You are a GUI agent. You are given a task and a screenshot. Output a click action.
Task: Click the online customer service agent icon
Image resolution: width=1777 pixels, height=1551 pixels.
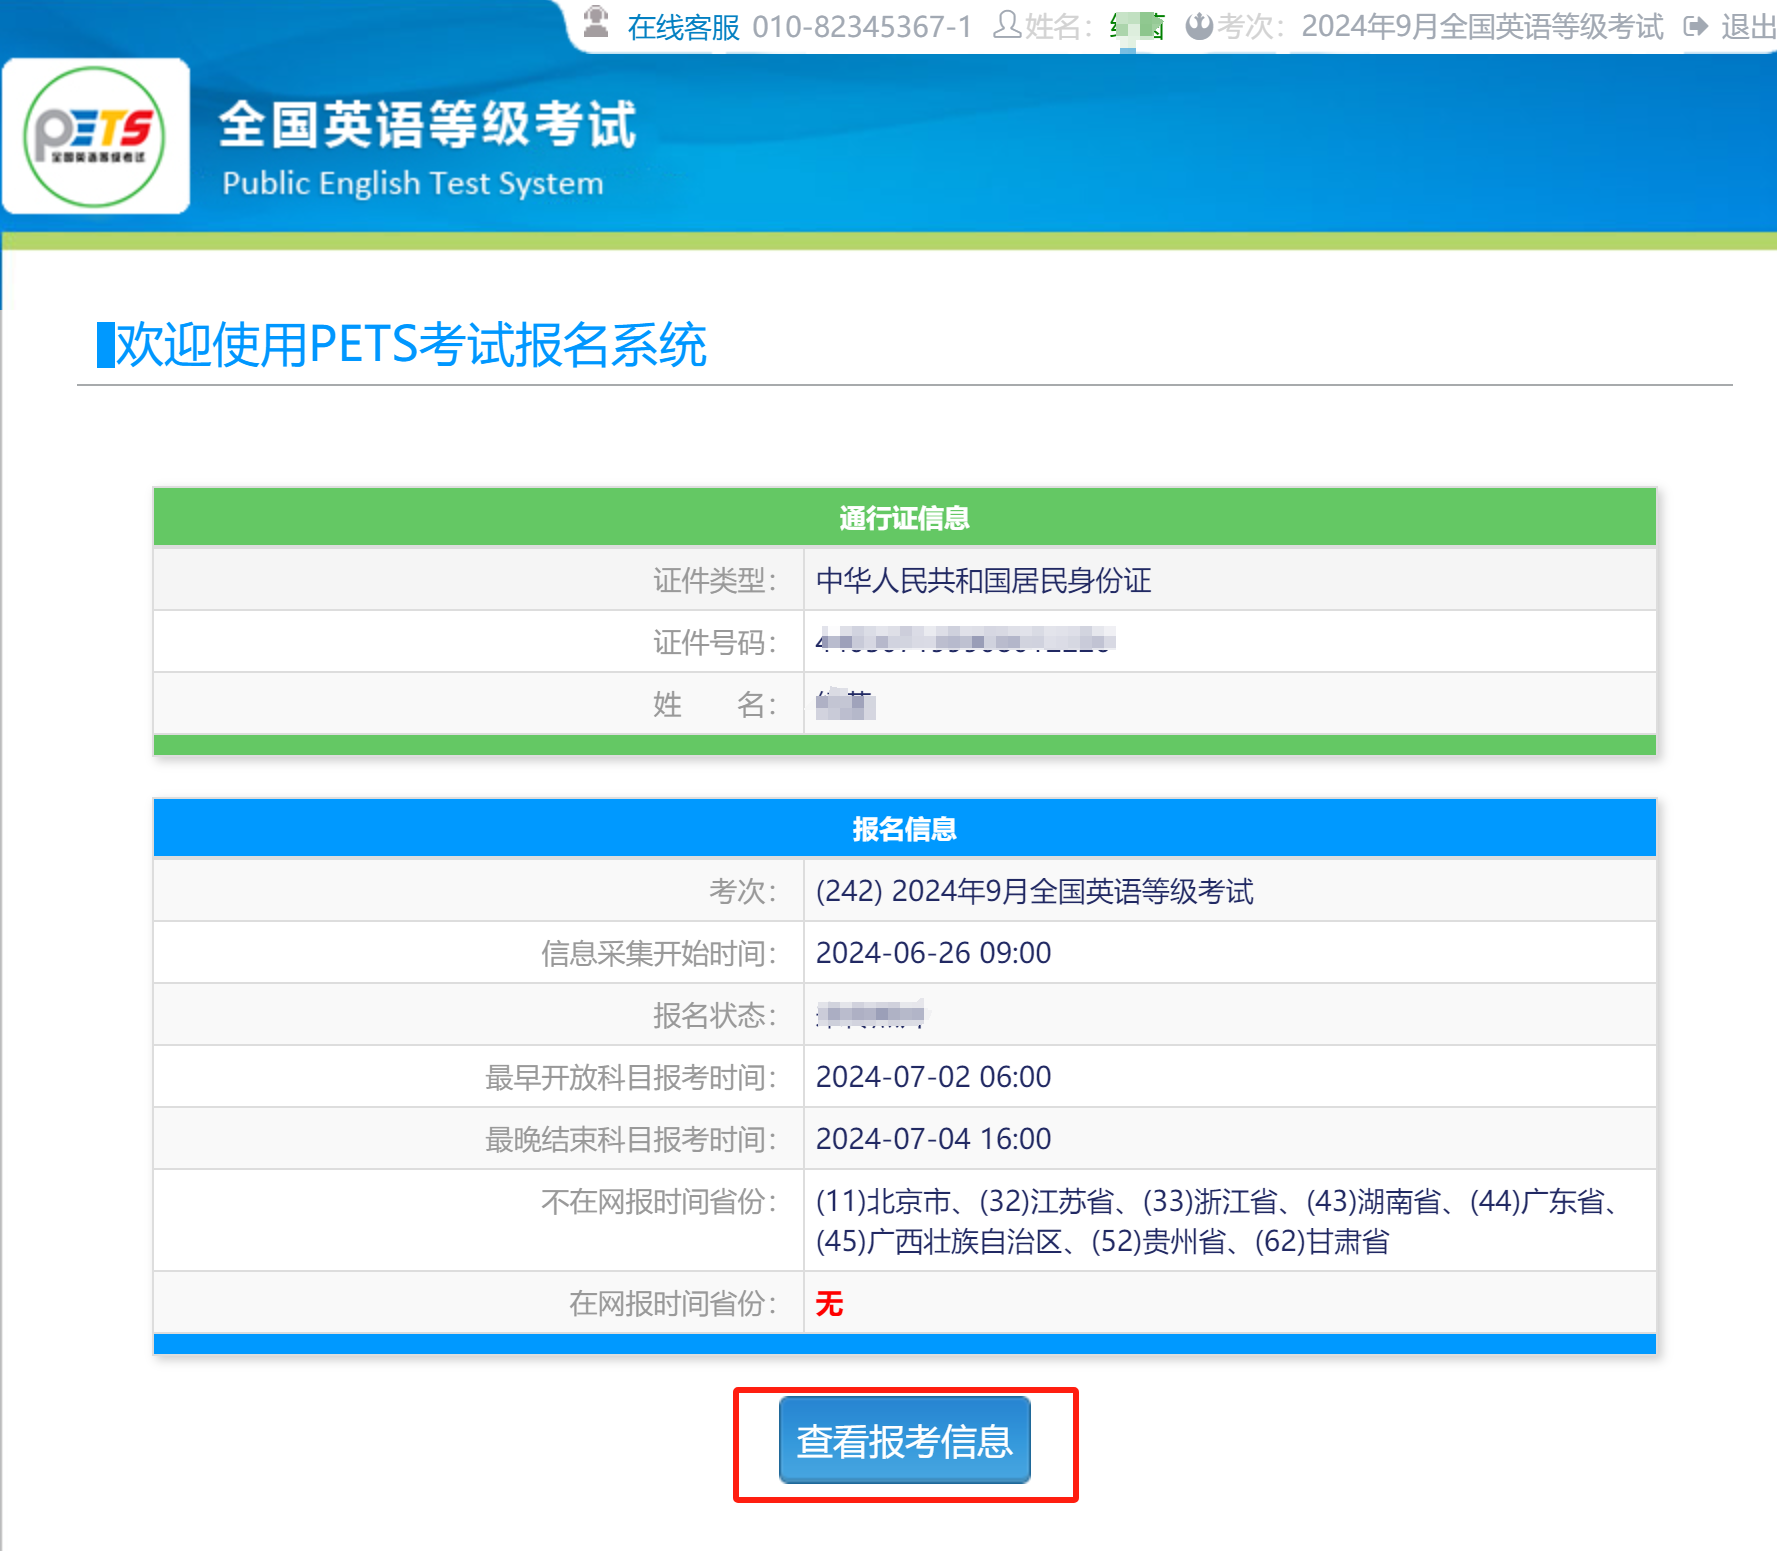pyautogui.click(x=596, y=22)
